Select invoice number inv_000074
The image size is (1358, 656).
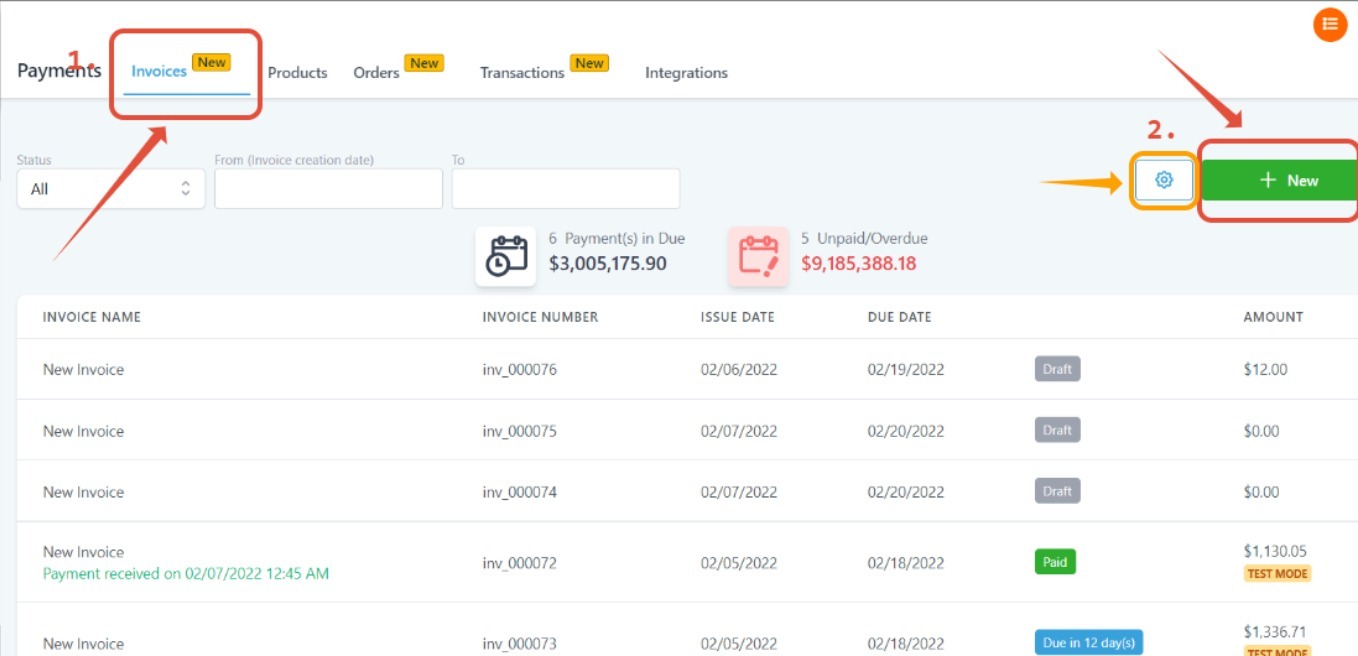520,493
